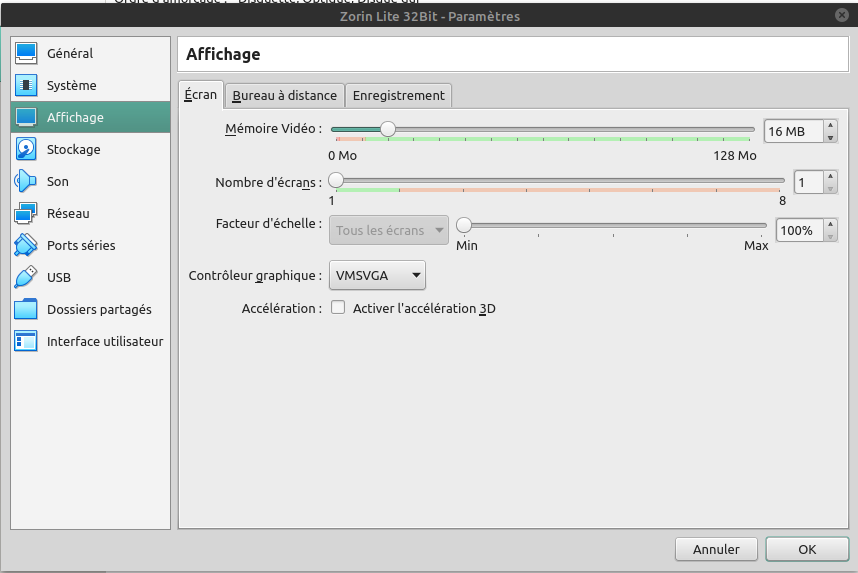
Task: Open the Réseau network icon
Action: (26, 214)
